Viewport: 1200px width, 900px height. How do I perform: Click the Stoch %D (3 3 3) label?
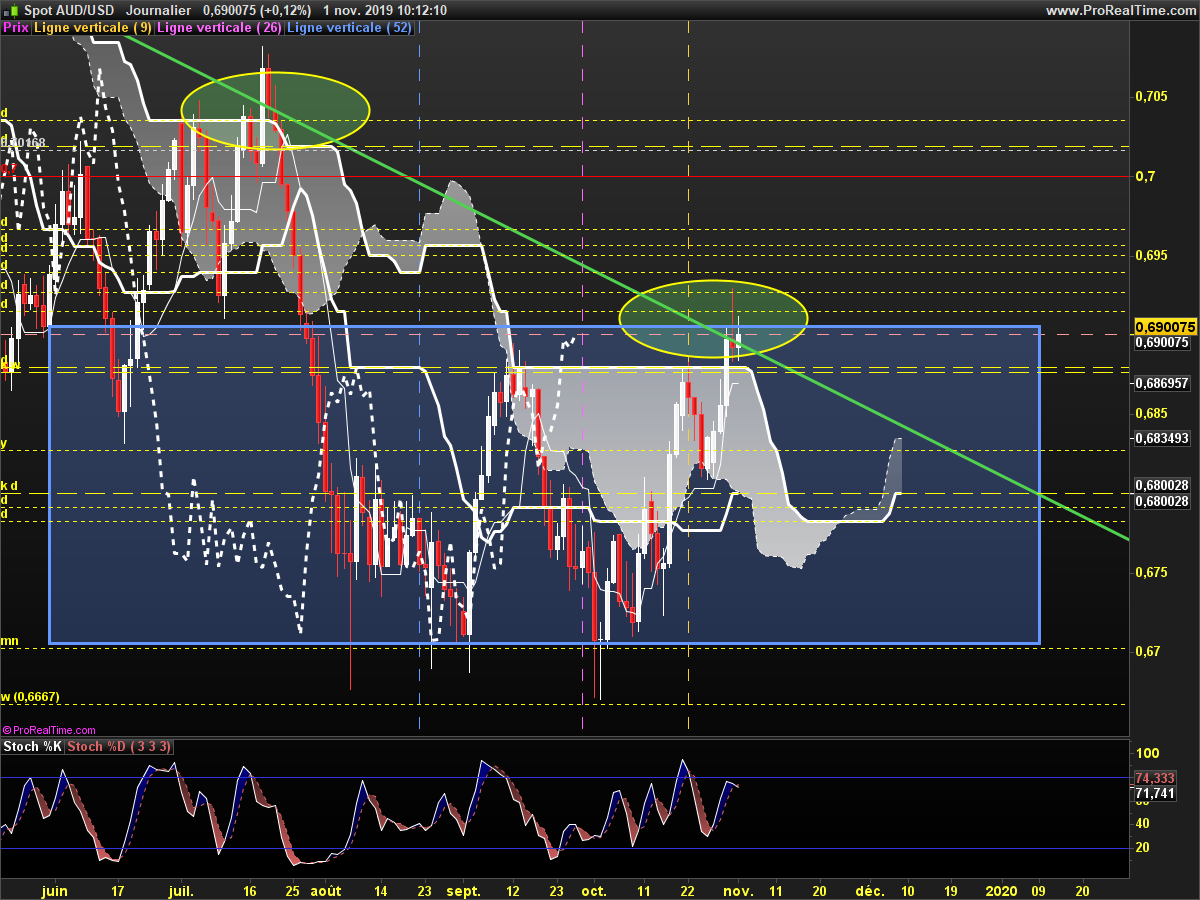[x=120, y=746]
